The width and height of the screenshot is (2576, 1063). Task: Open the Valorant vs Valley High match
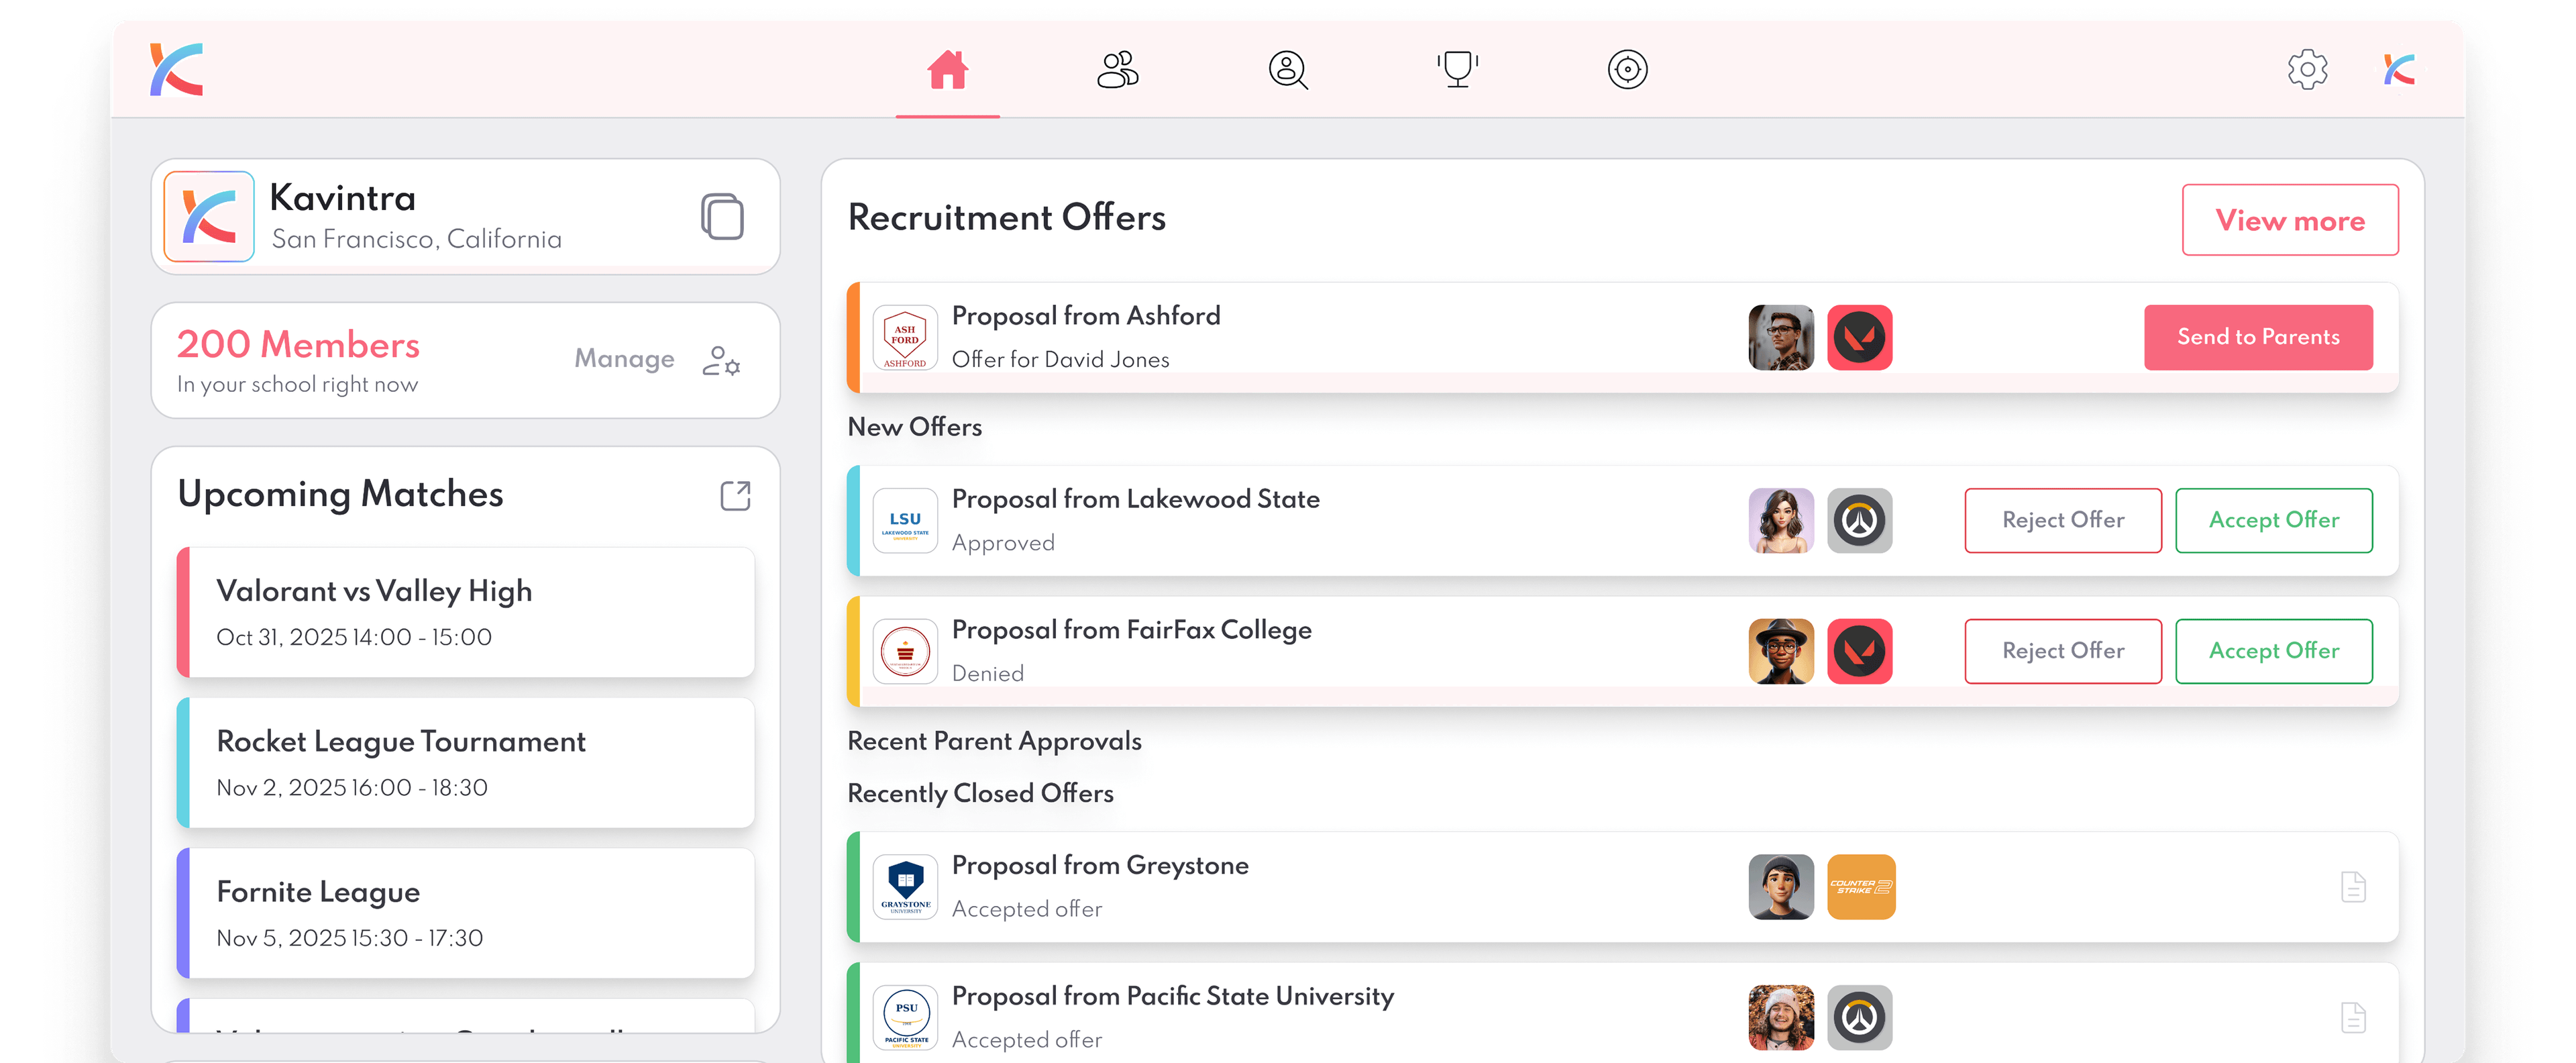[466, 612]
